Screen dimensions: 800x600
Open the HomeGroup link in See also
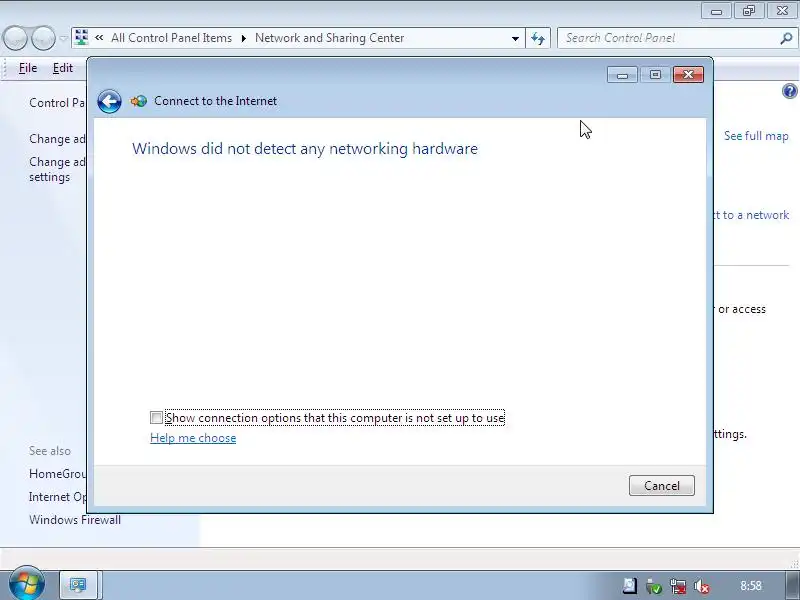(57, 473)
